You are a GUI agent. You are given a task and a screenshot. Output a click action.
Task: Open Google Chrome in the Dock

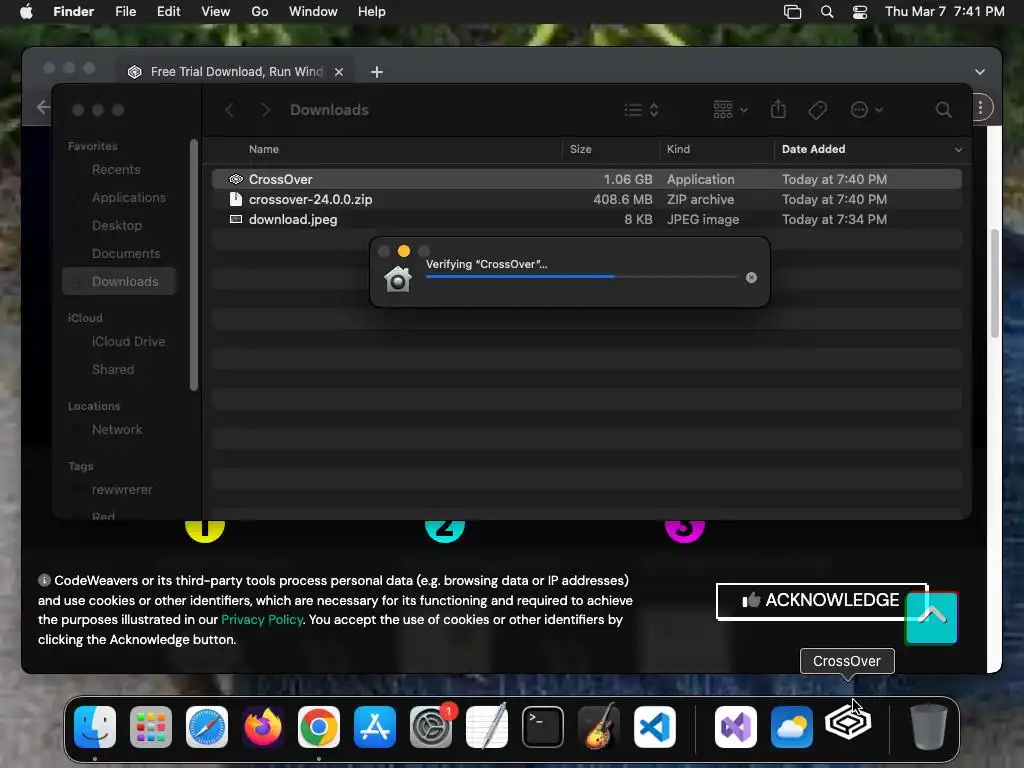point(319,727)
